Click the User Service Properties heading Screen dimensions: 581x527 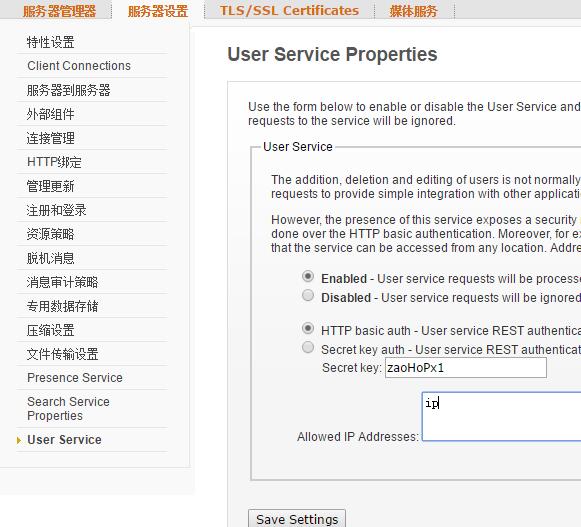pos(332,54)
